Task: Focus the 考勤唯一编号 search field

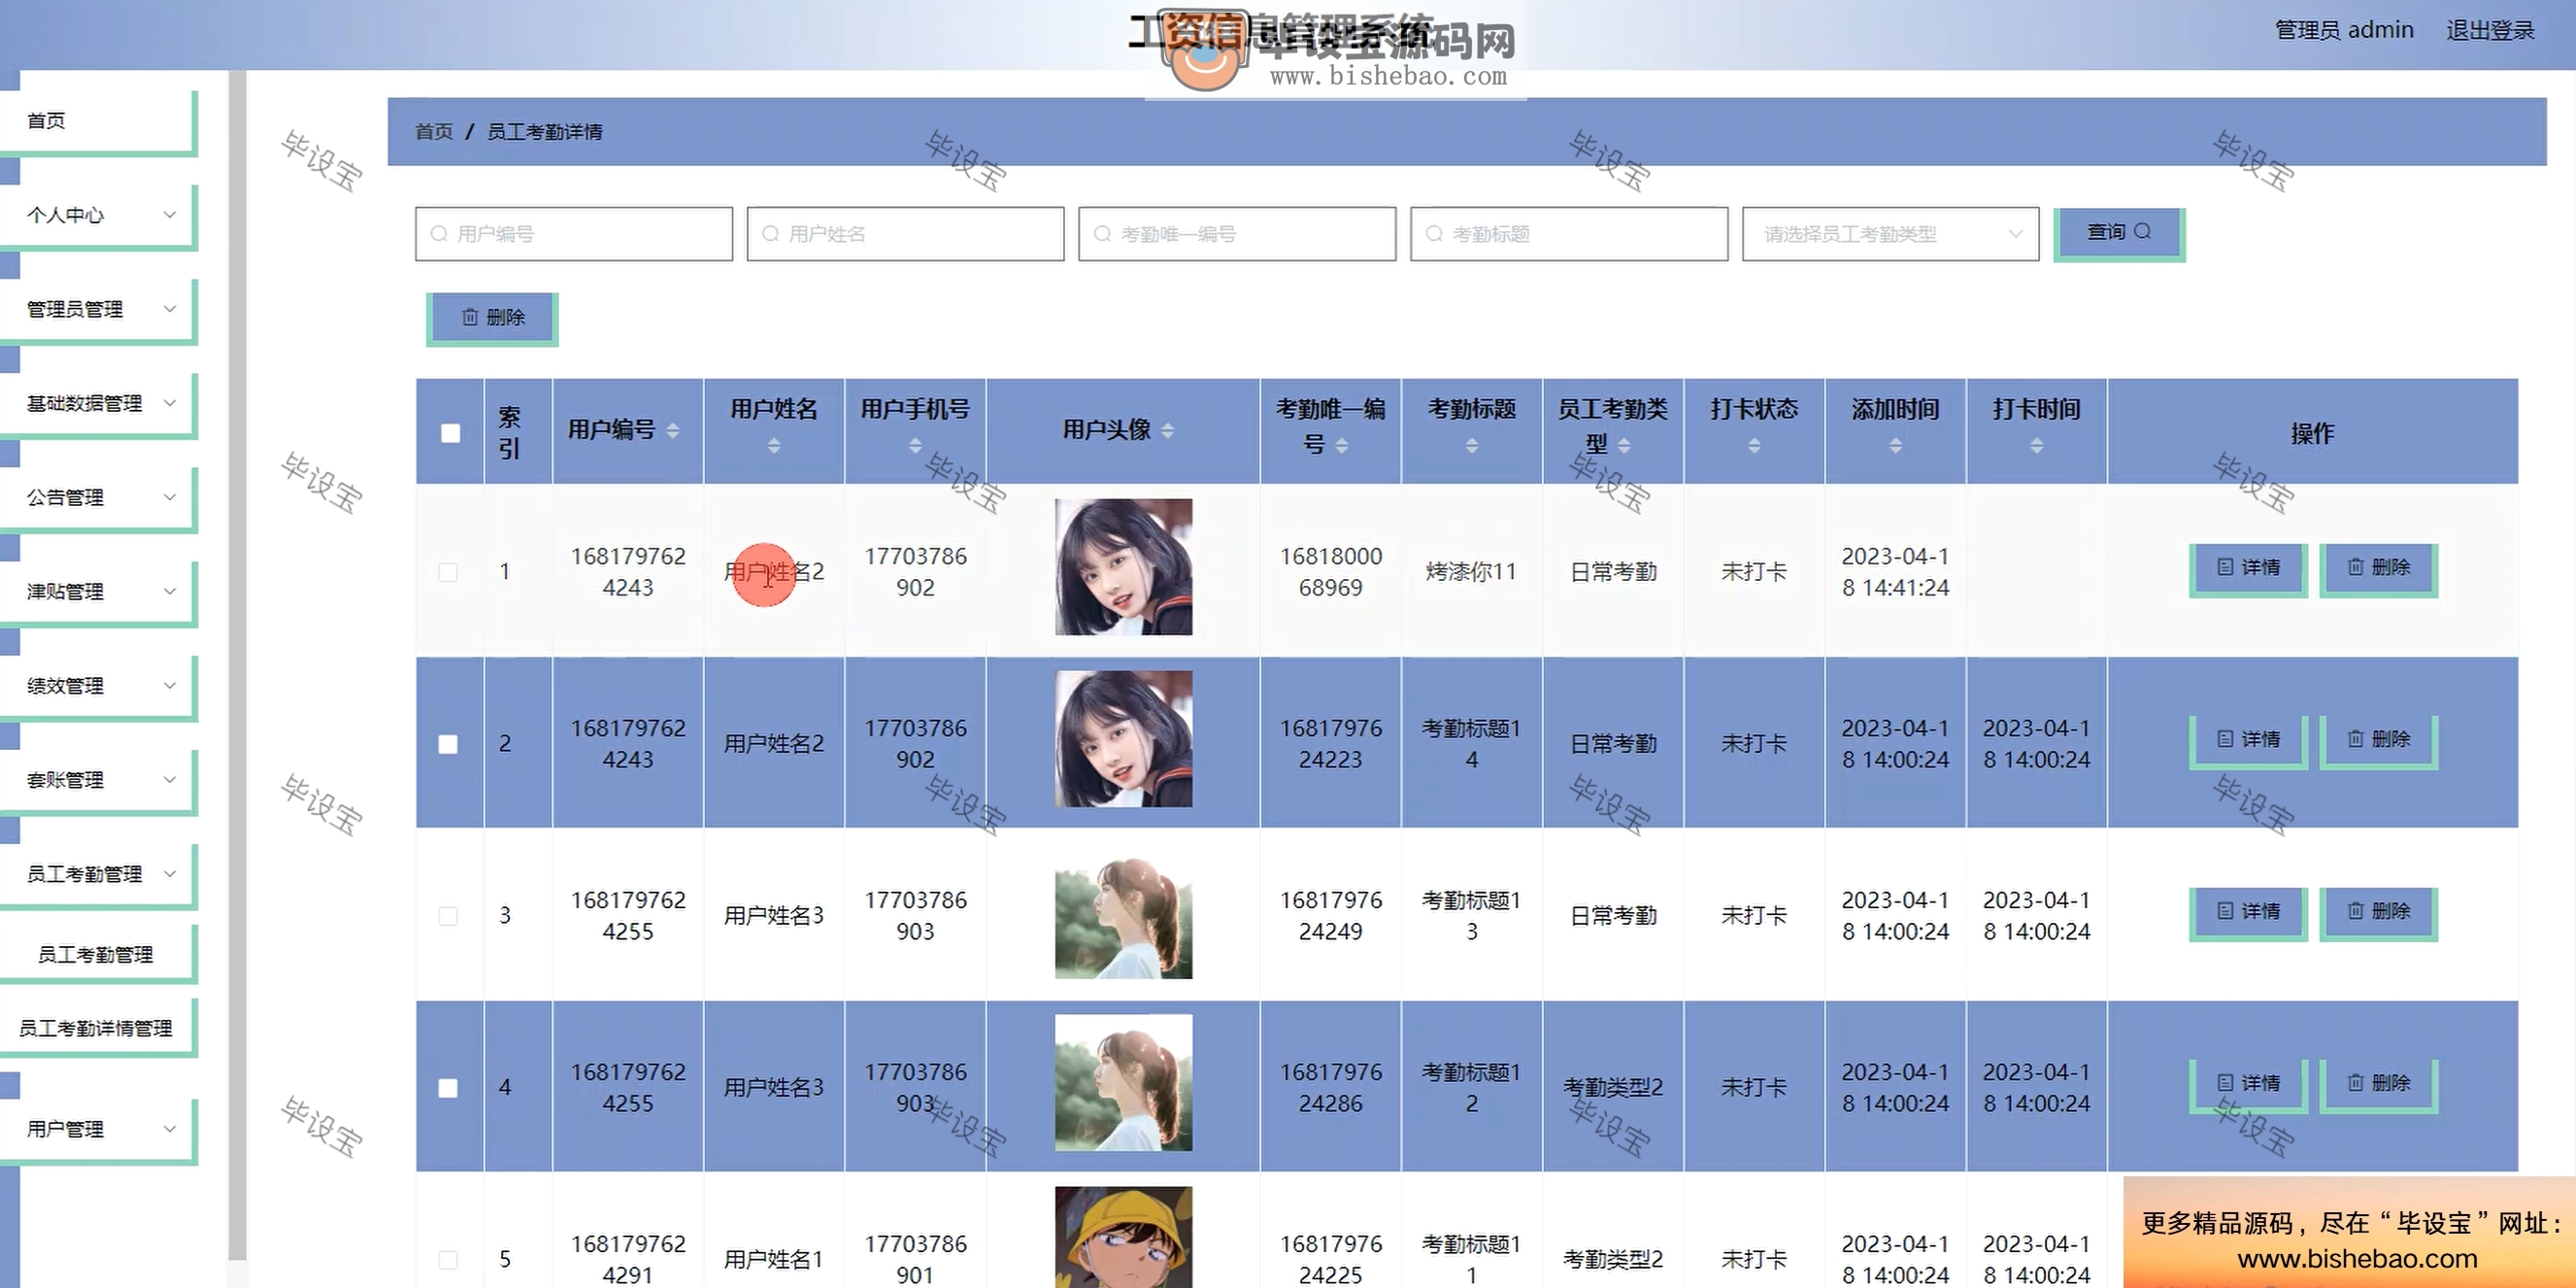Action: (x=1237, y=234)
